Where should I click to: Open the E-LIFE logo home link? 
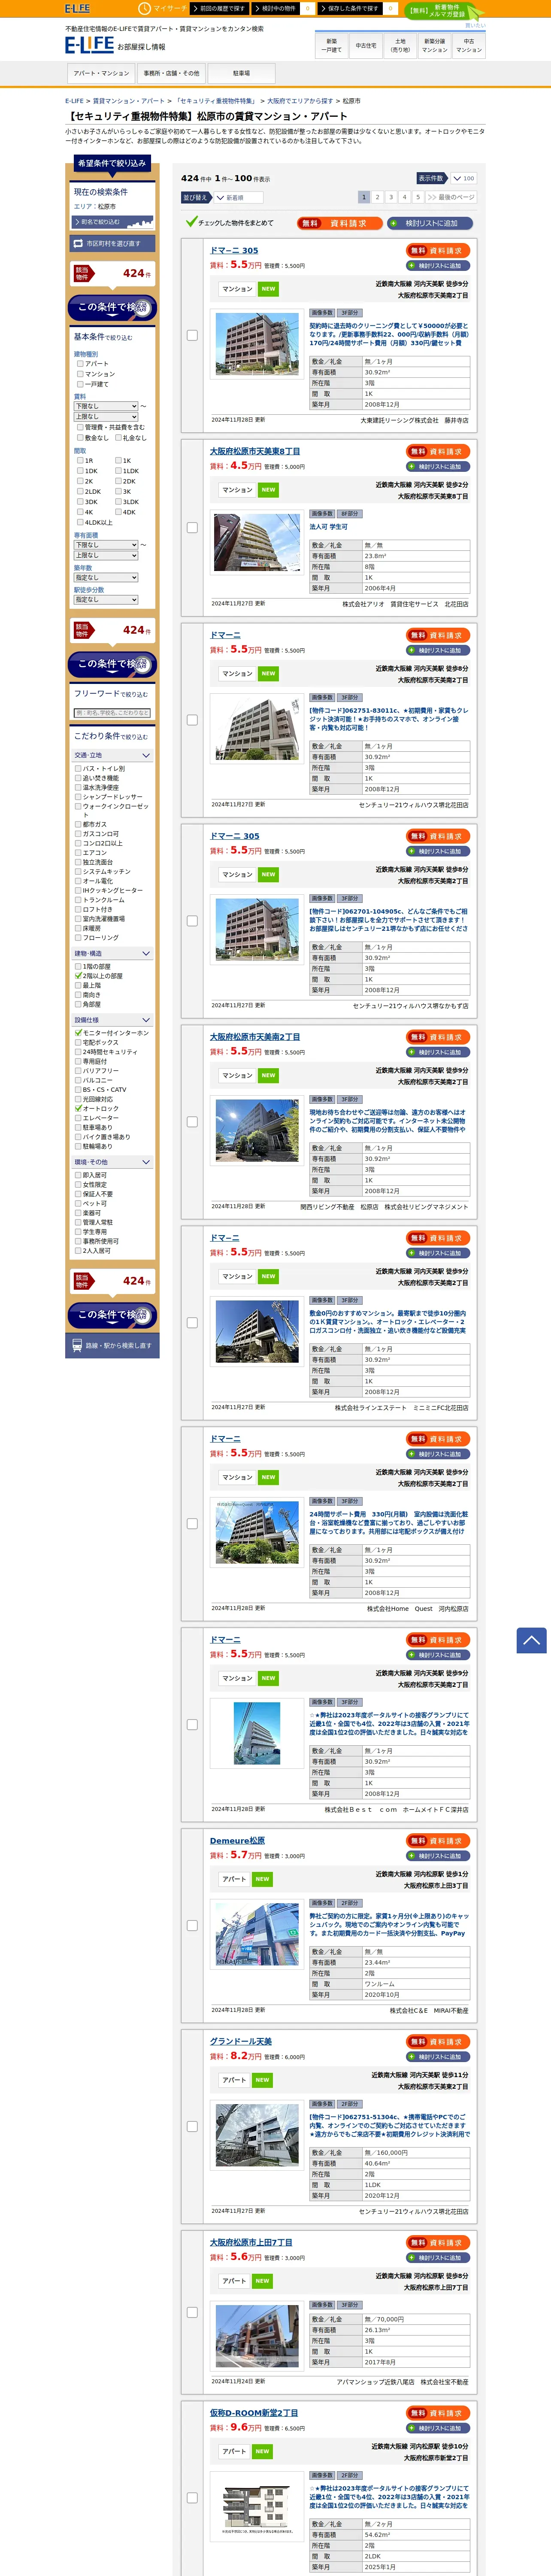[90, 45]
